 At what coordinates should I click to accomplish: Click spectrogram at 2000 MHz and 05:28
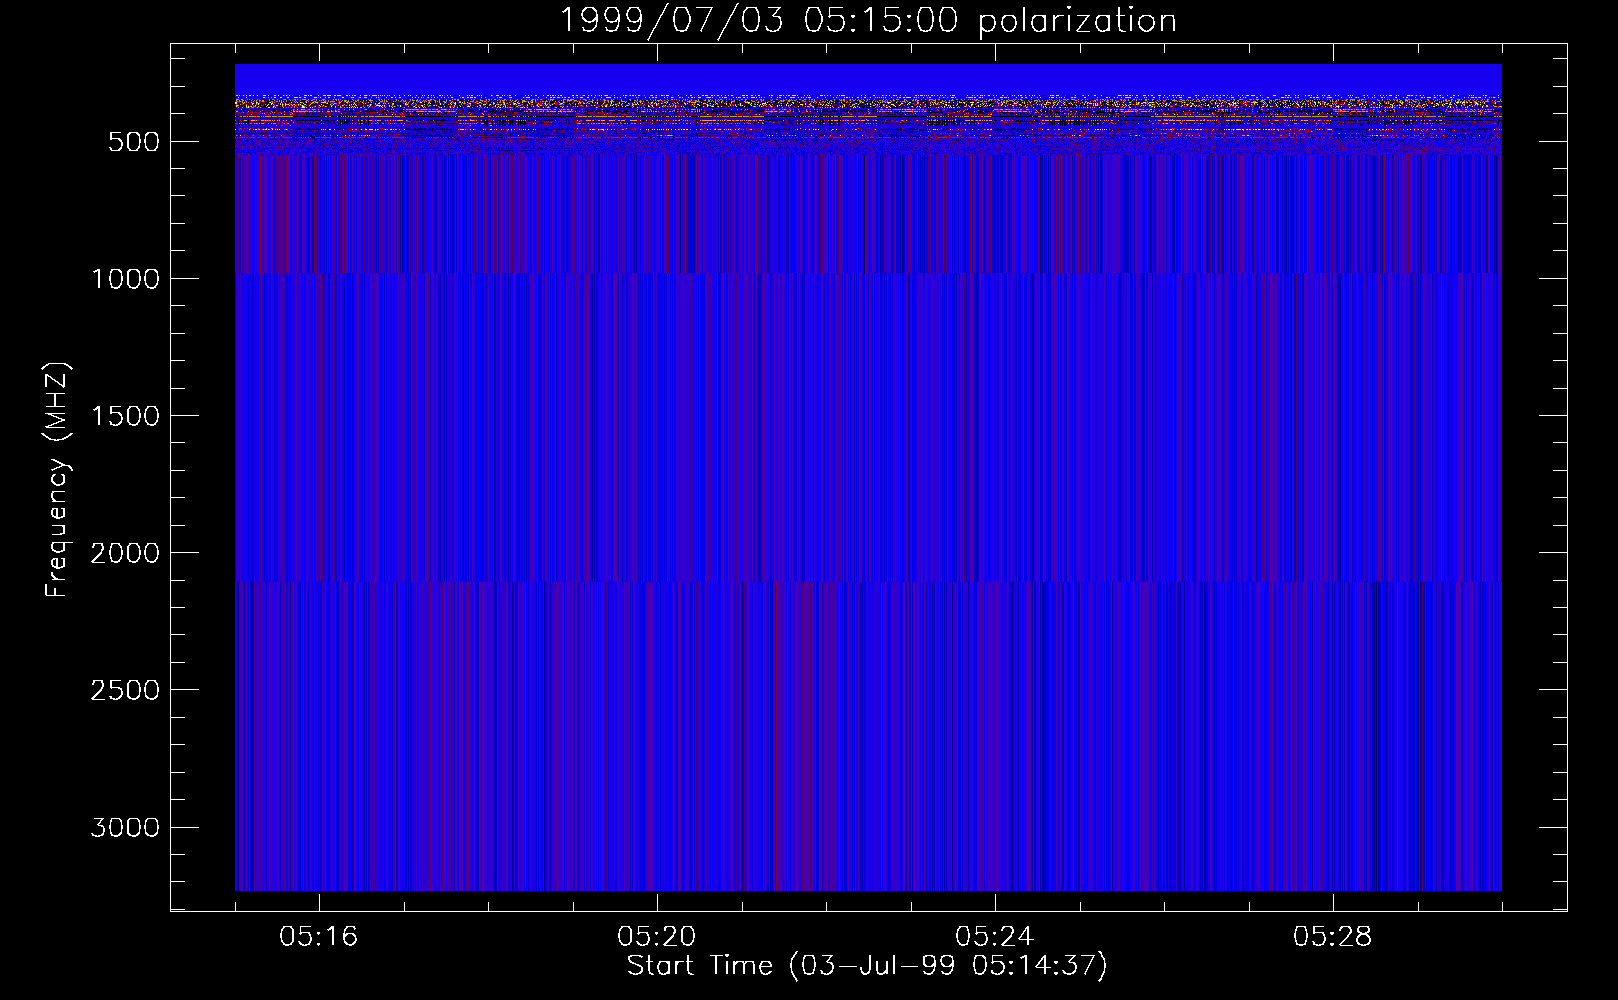coord(1333,552)
